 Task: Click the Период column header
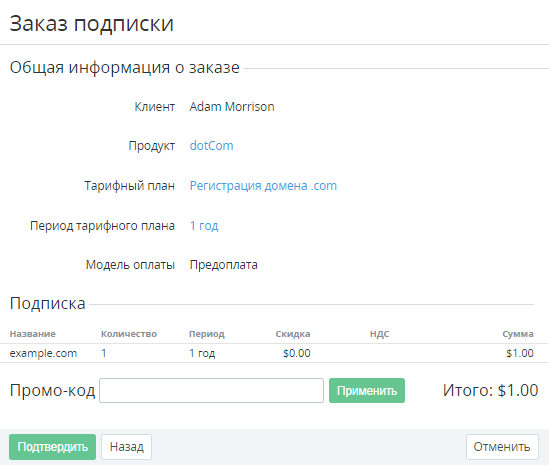[x=207, y=334]
